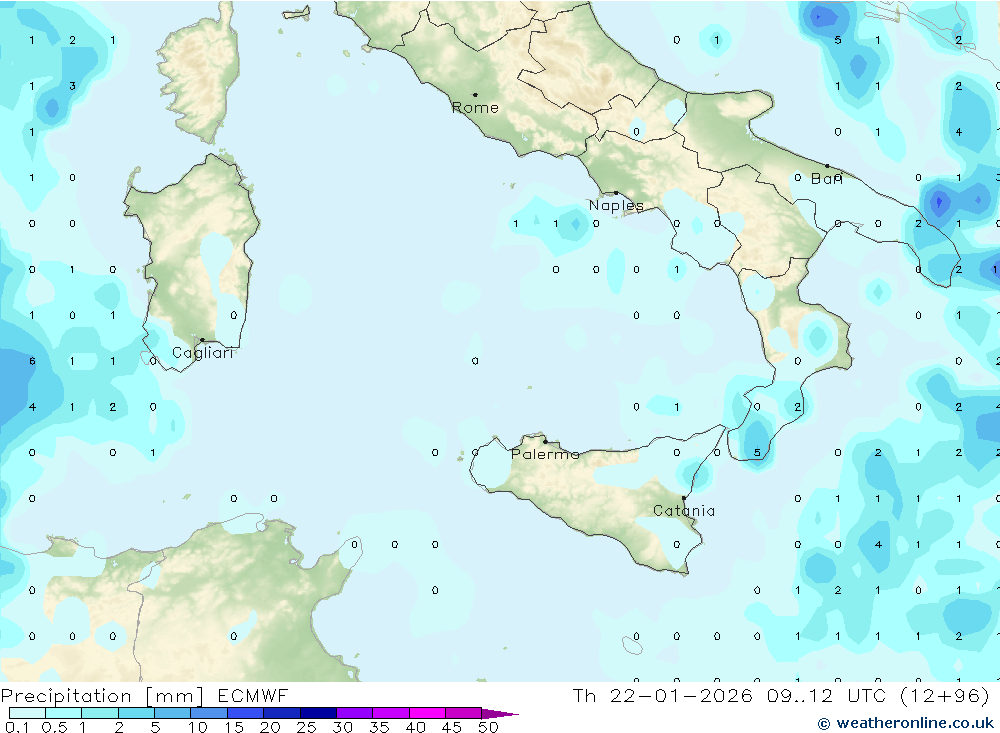Click the Naples city marker dot
Screen dimensions: 1000x733
[616, 193]
